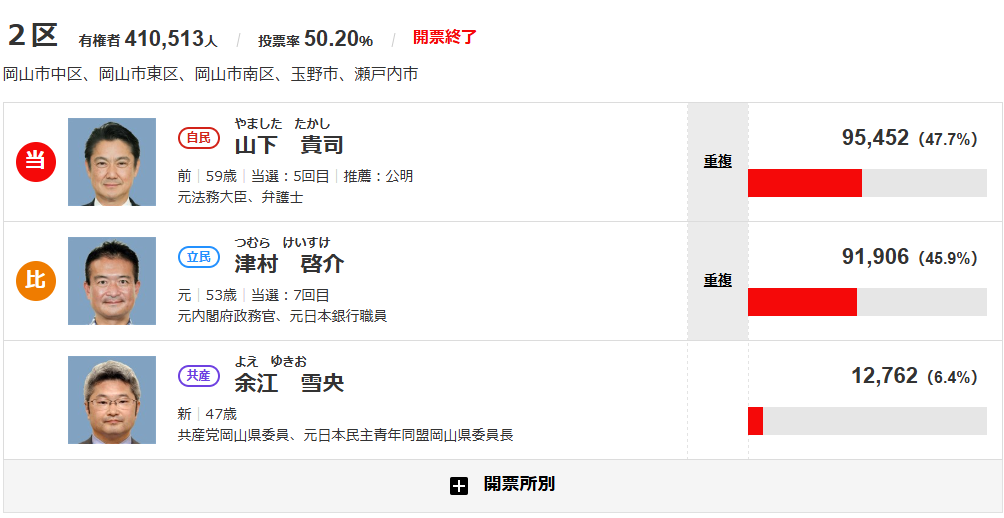This screenshot has width=1004, height=518.
Task: Open 津村 啓介 candidate photo
Action: 112,281
